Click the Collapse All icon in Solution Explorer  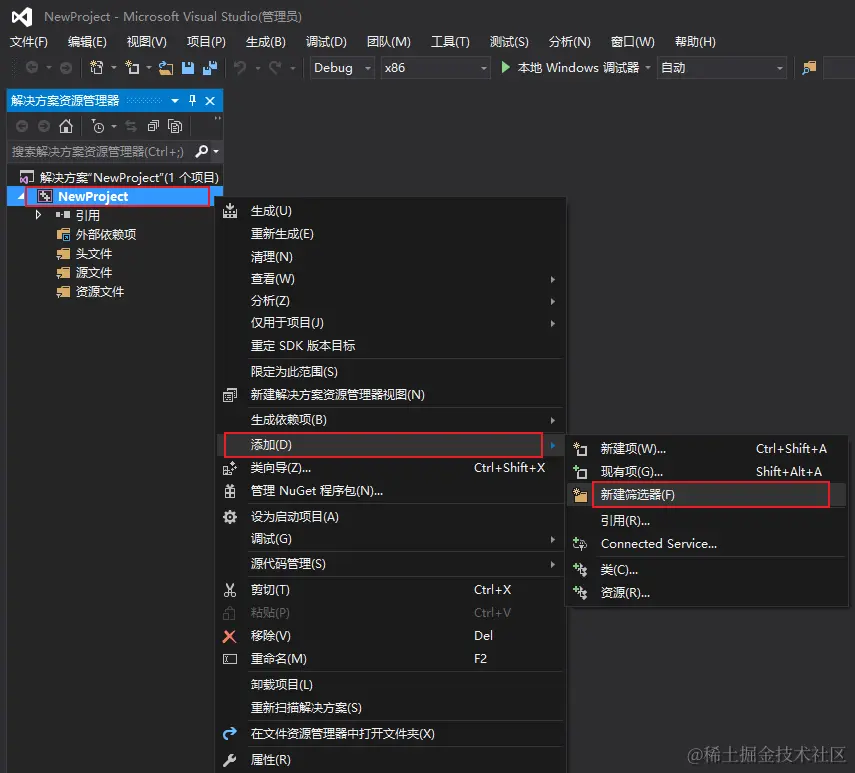[x=153, y=126]
